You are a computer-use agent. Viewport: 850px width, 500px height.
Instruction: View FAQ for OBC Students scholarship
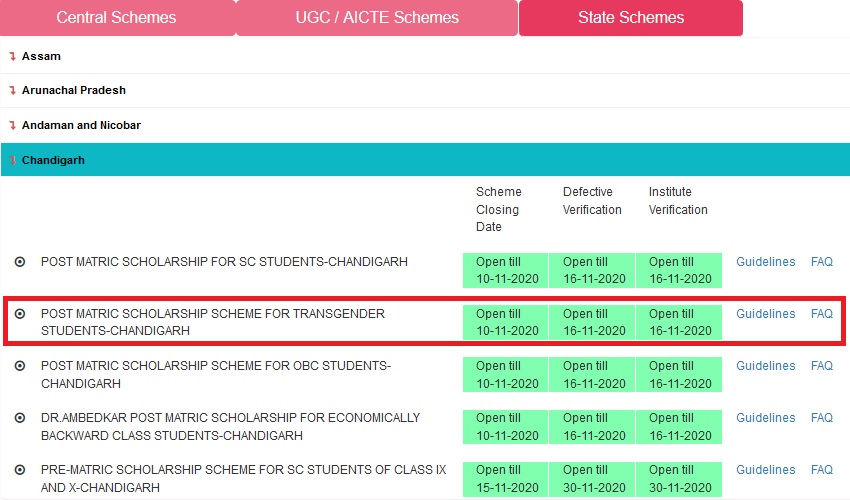click(821, 366)
